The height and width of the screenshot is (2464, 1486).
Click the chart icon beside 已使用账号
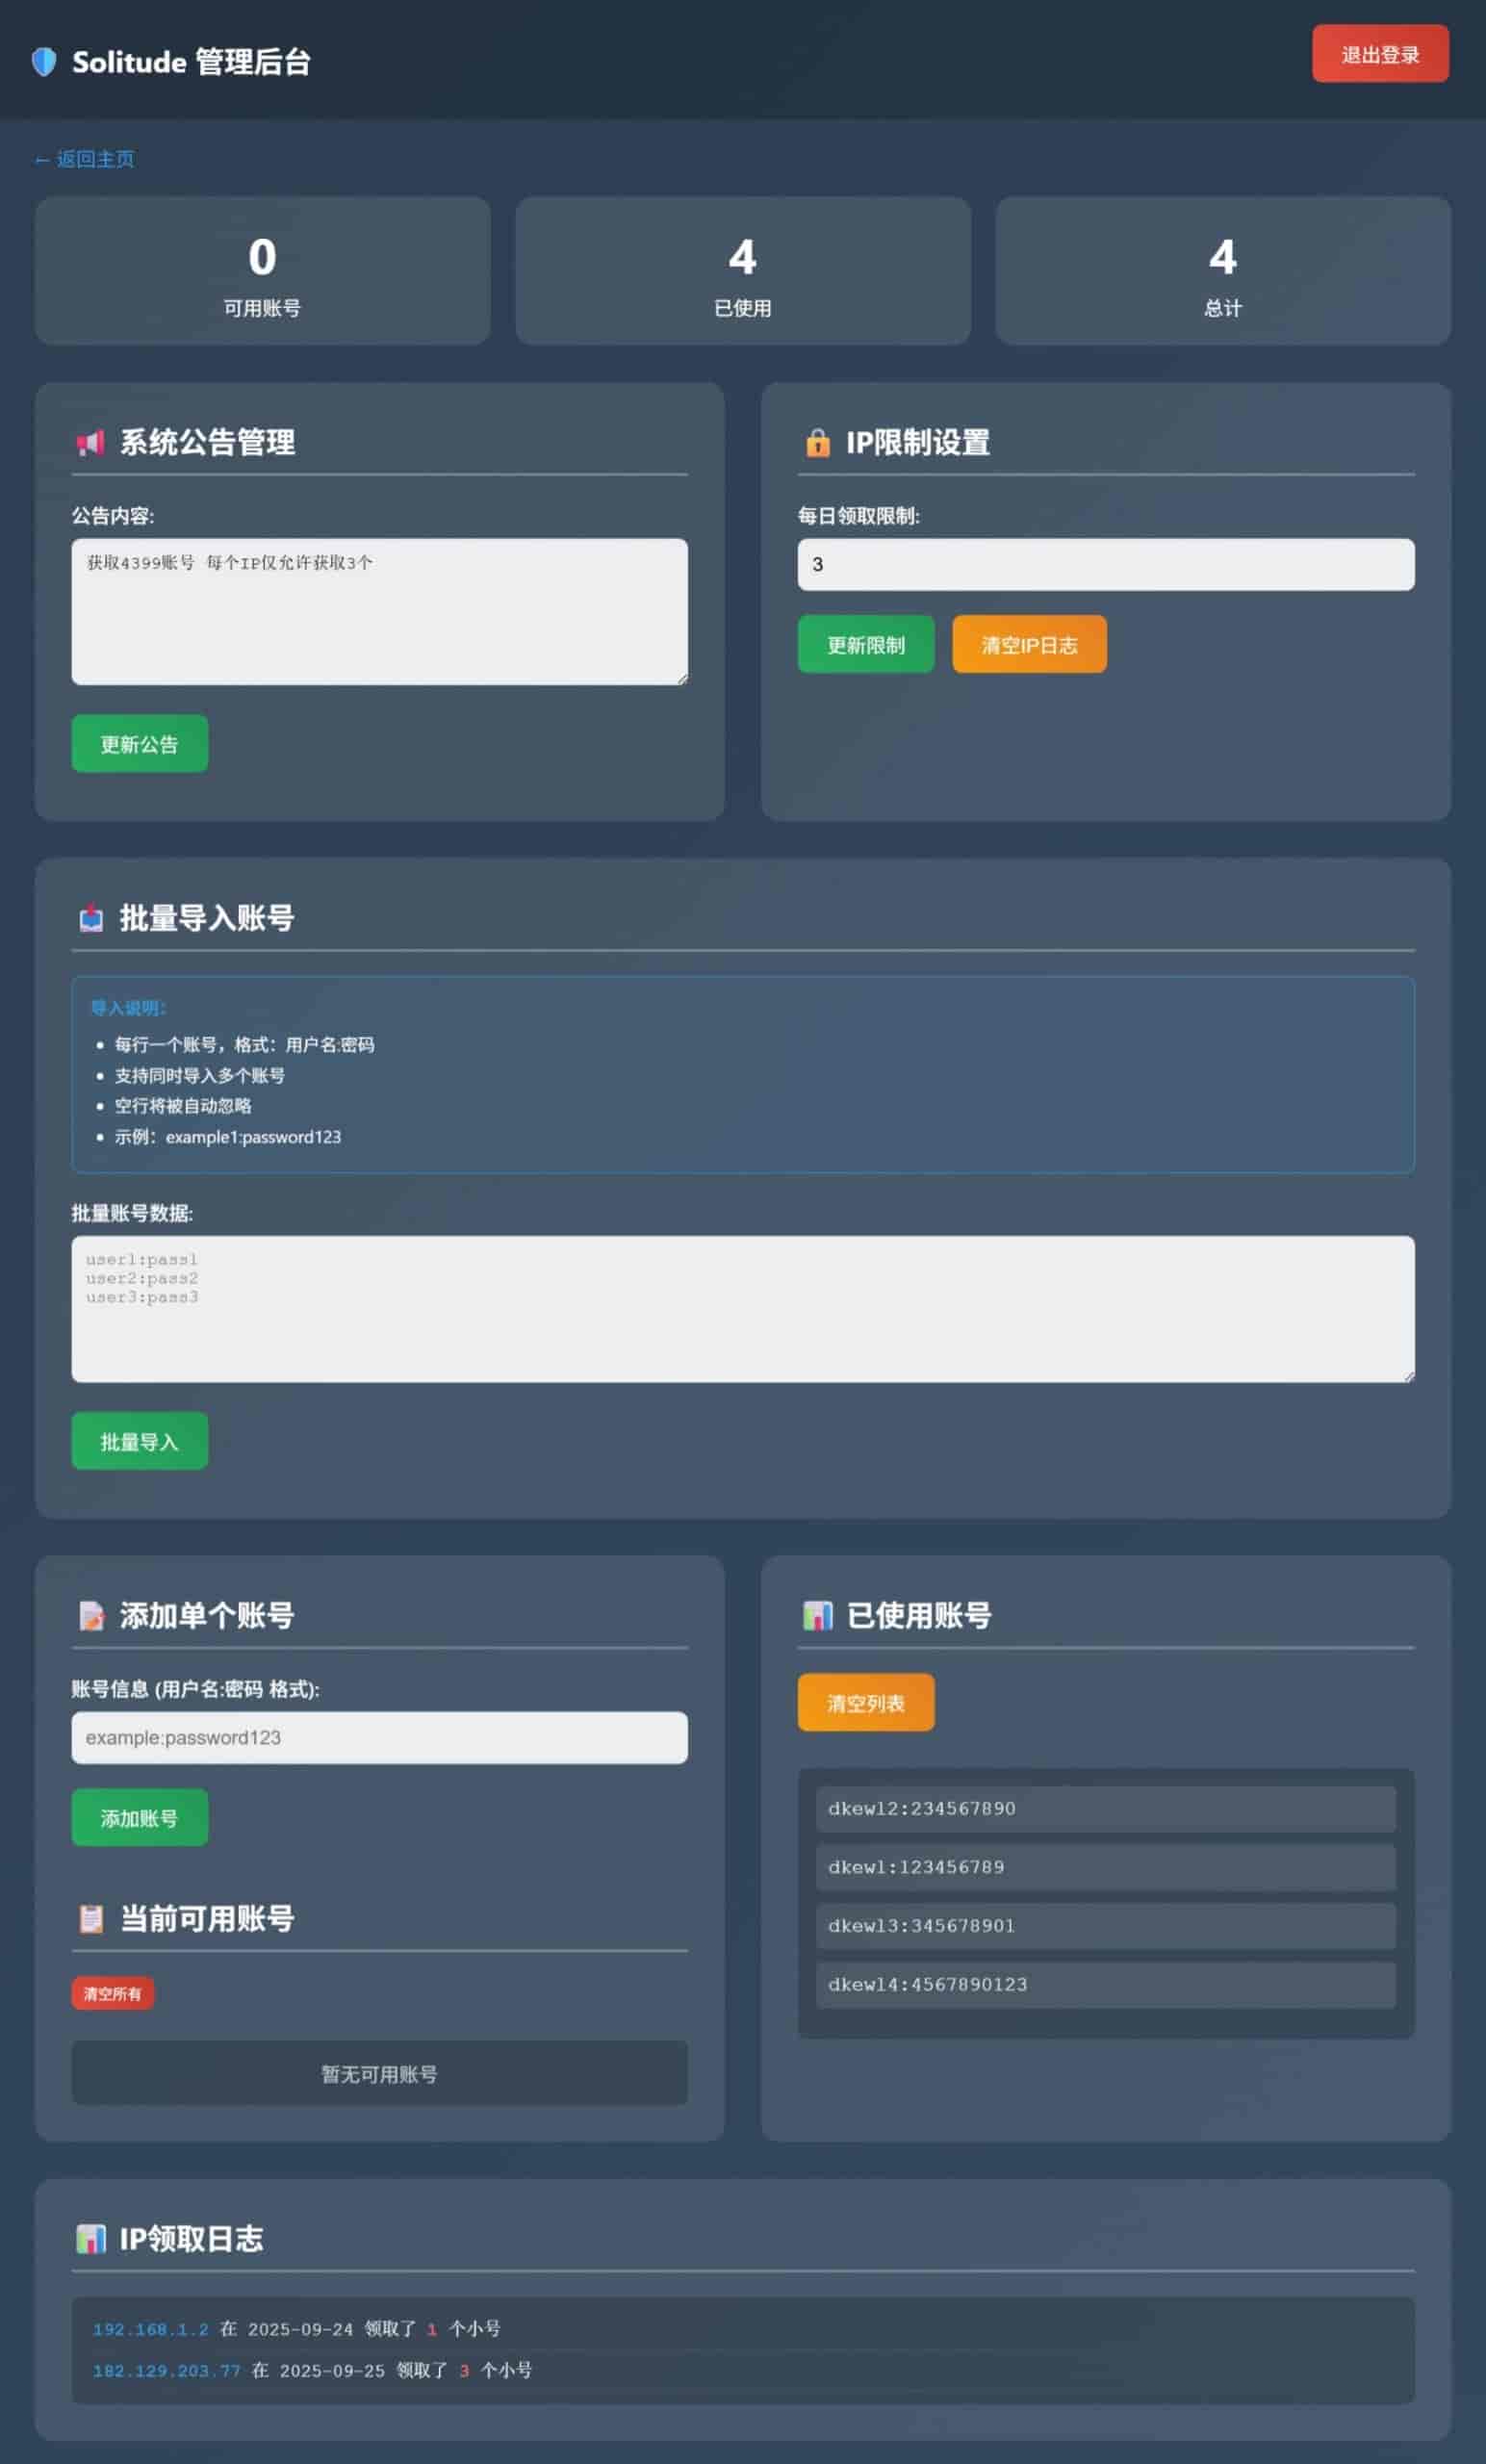pyautogui.click(x=817, y=1615)
